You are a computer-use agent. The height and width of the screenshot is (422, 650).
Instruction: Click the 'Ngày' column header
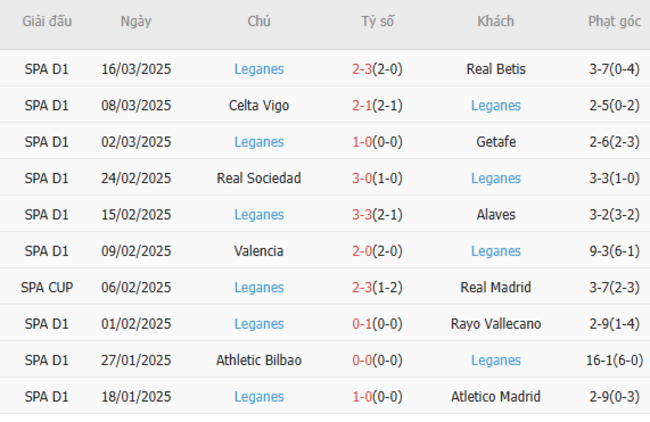click(136, 21)
